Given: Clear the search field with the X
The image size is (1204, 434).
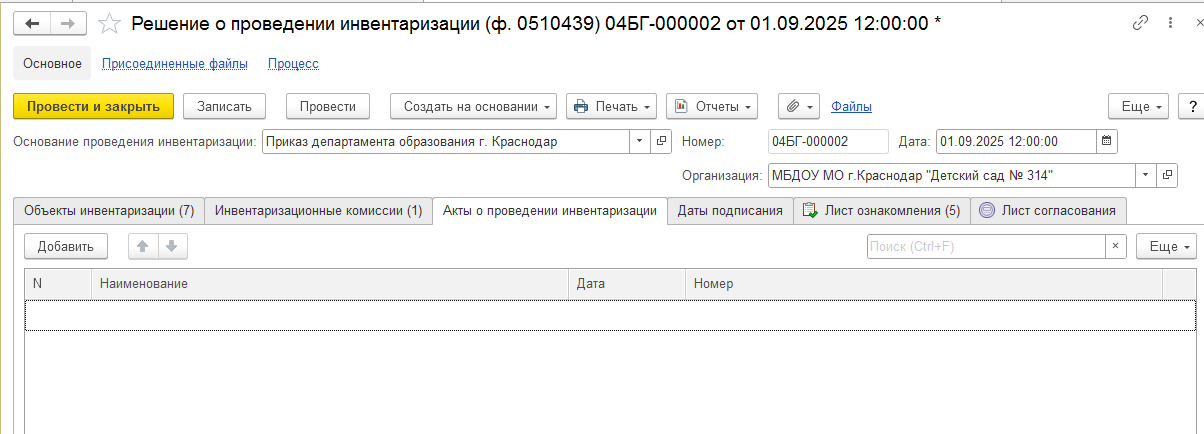Looking at the screenshot, I should [x=1115, y=246].
